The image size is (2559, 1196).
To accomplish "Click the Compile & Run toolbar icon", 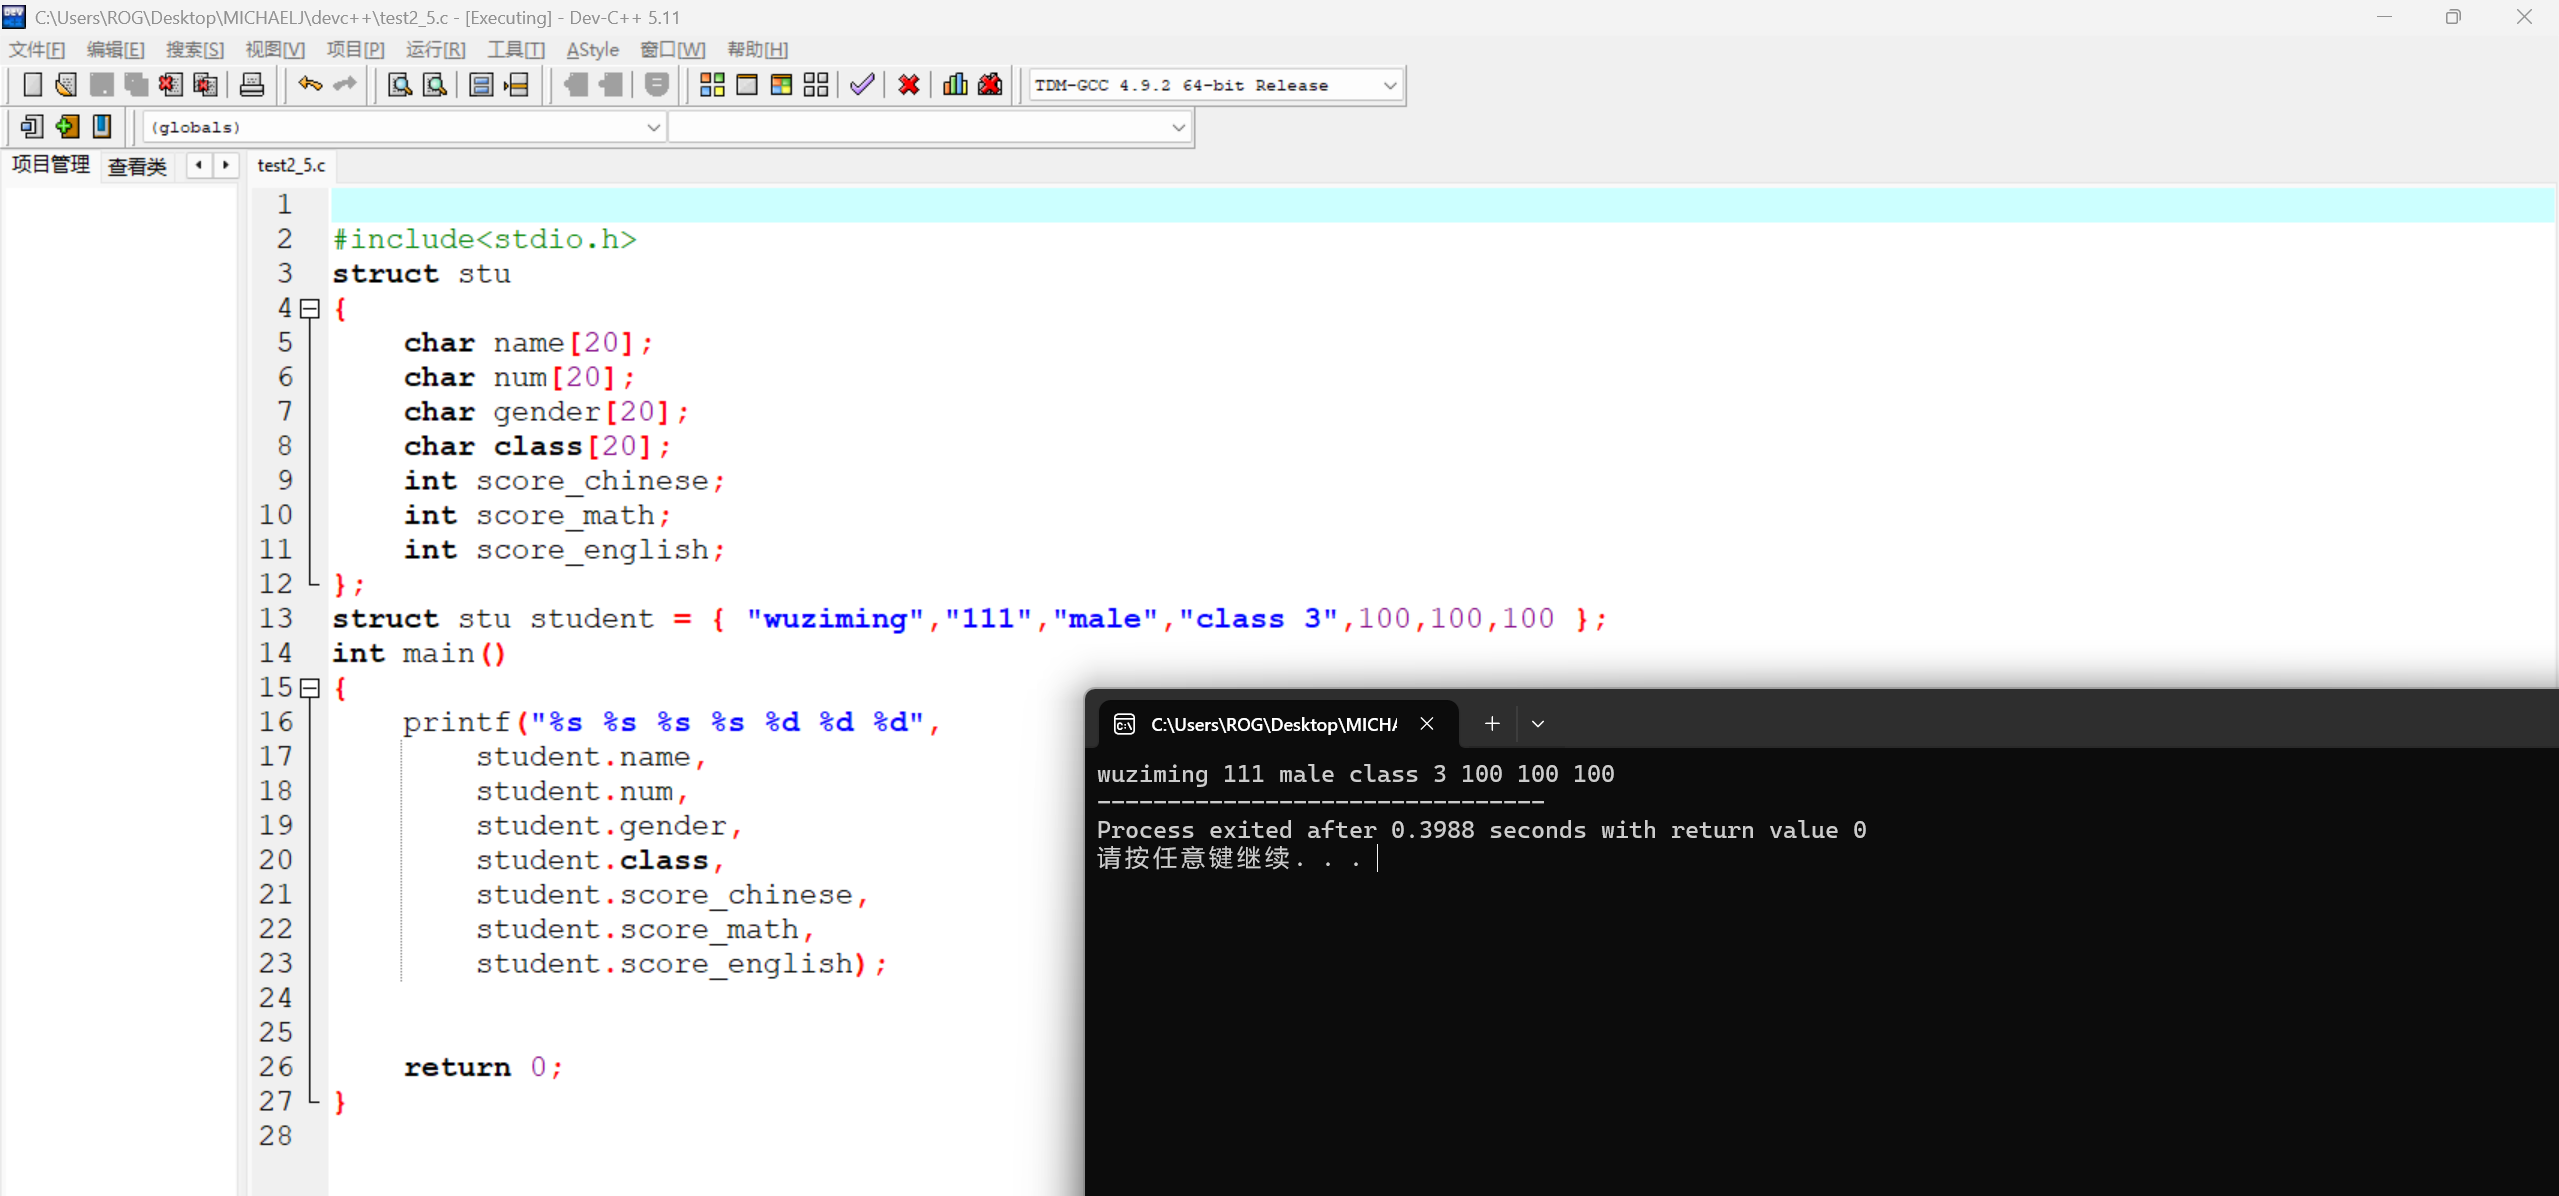I will point(781,85).
